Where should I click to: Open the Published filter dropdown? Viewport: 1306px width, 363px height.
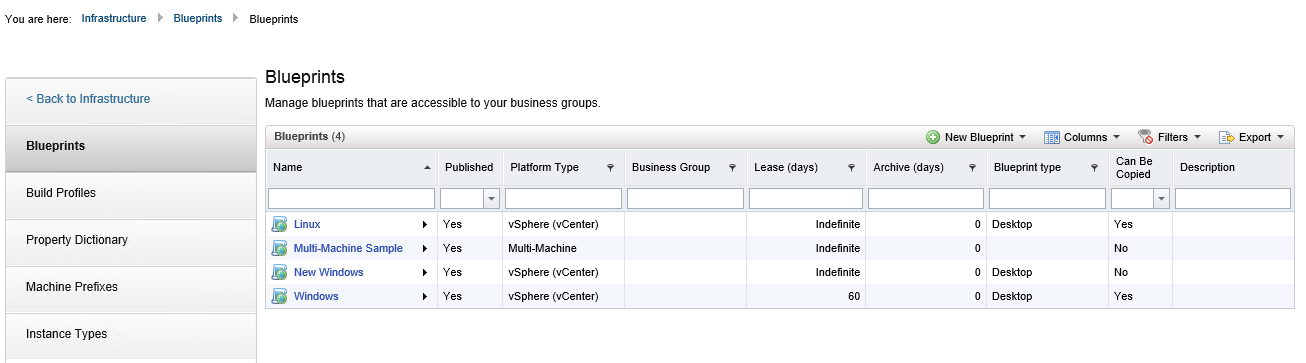(491, 199)
